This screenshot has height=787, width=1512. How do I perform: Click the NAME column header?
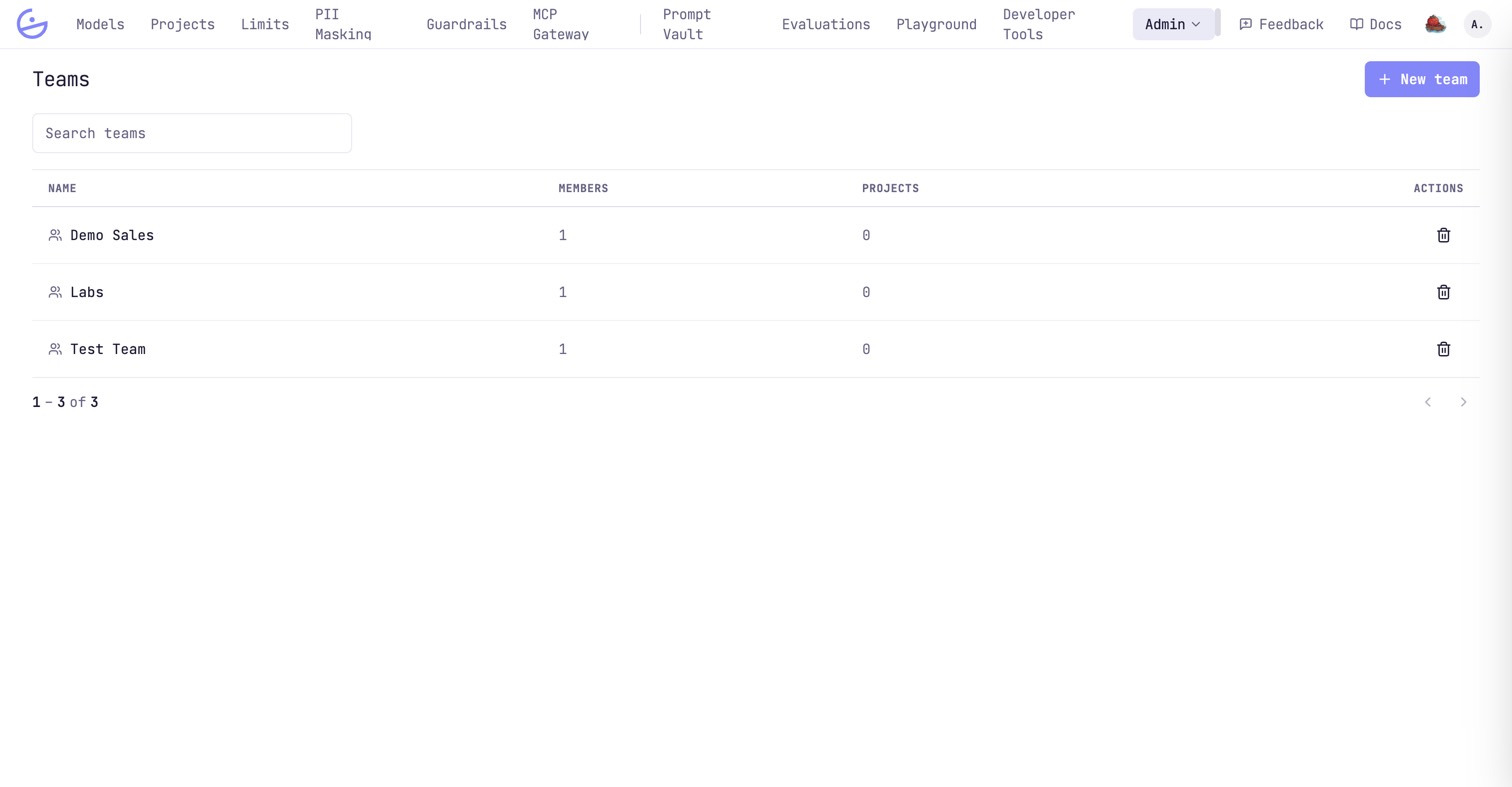point(62,188)
